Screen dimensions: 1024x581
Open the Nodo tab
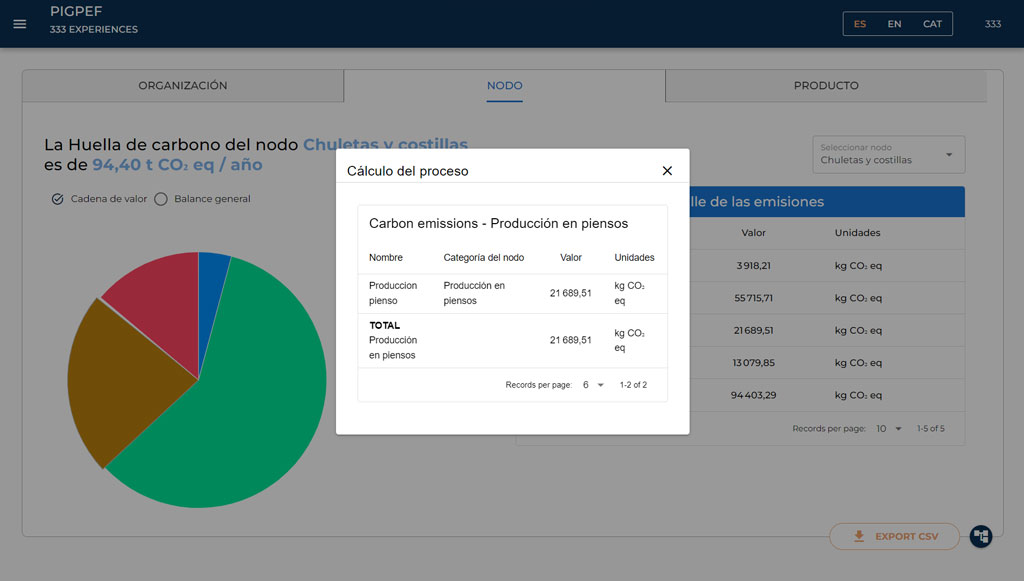point(504,86)
